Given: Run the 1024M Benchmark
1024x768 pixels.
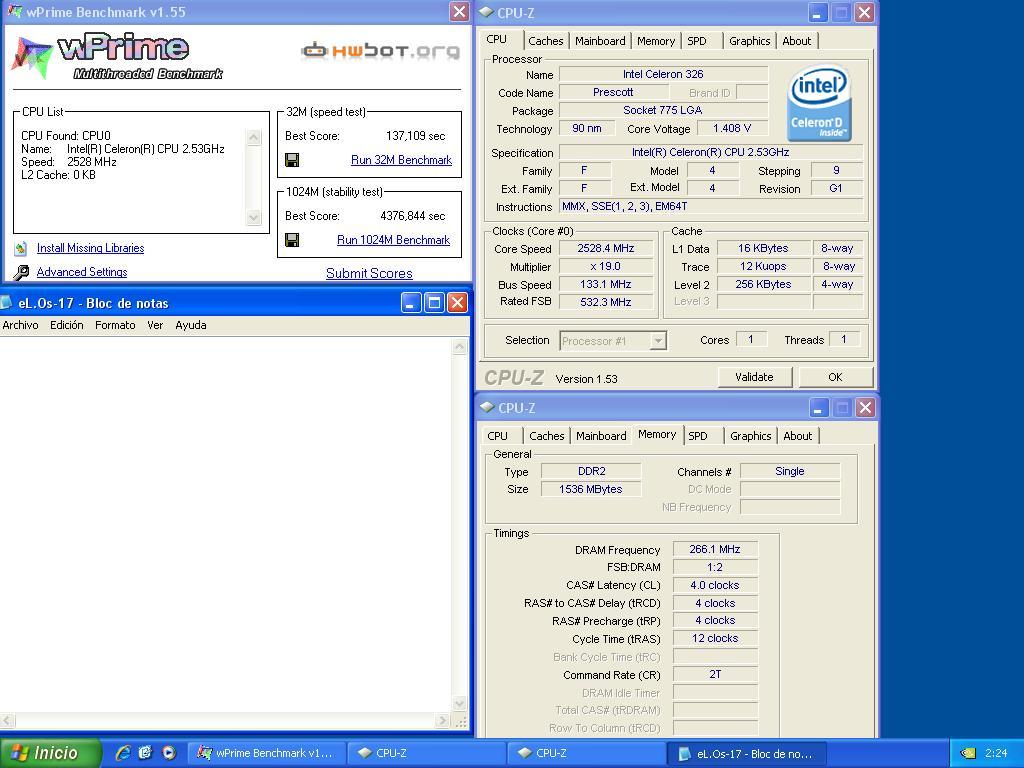Looking at the screenshot, I should pyautogui.click(x=393, y=240).
